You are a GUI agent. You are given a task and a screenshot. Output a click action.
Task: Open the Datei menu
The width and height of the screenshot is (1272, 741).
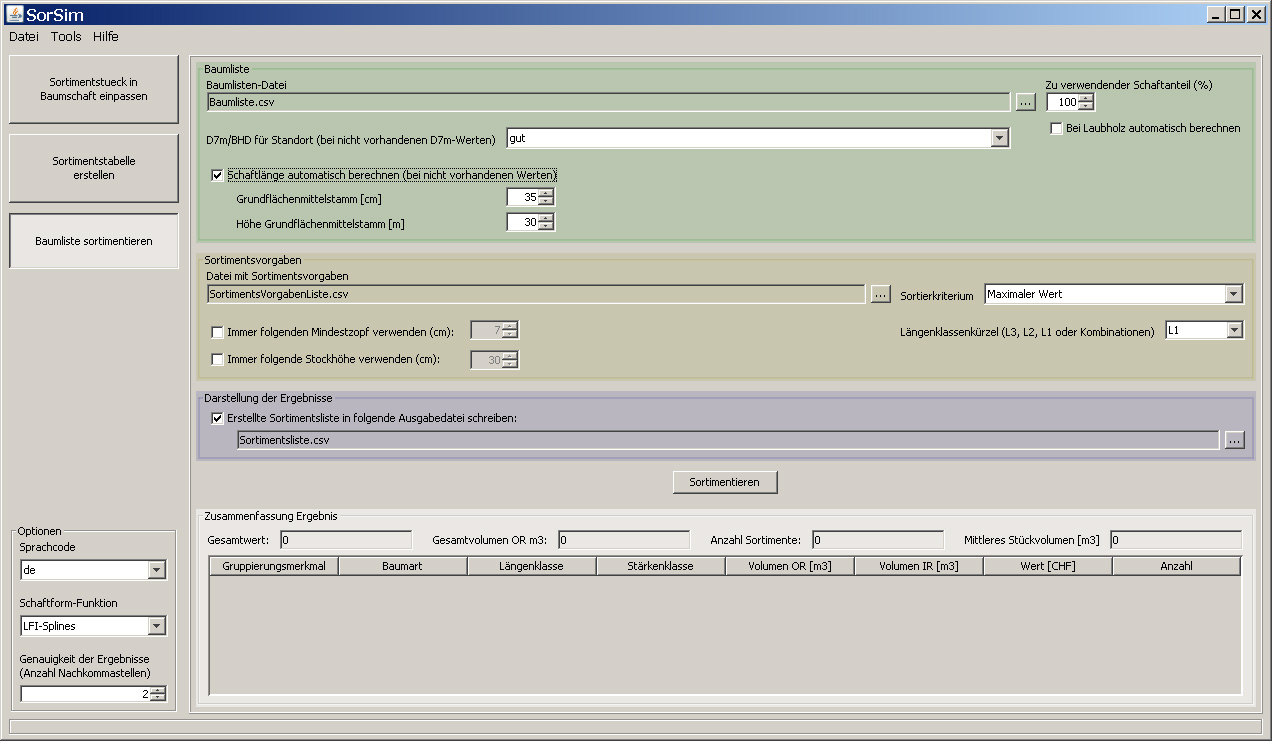tap(24, 37)
